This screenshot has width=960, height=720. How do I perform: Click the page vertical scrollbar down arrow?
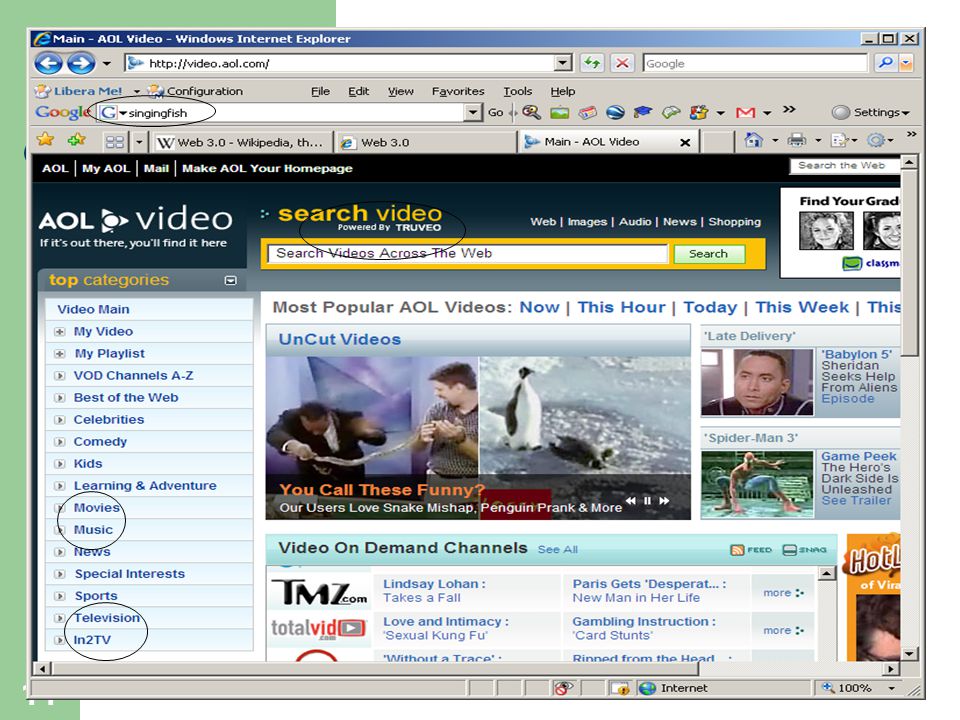[x=909, y=654]
